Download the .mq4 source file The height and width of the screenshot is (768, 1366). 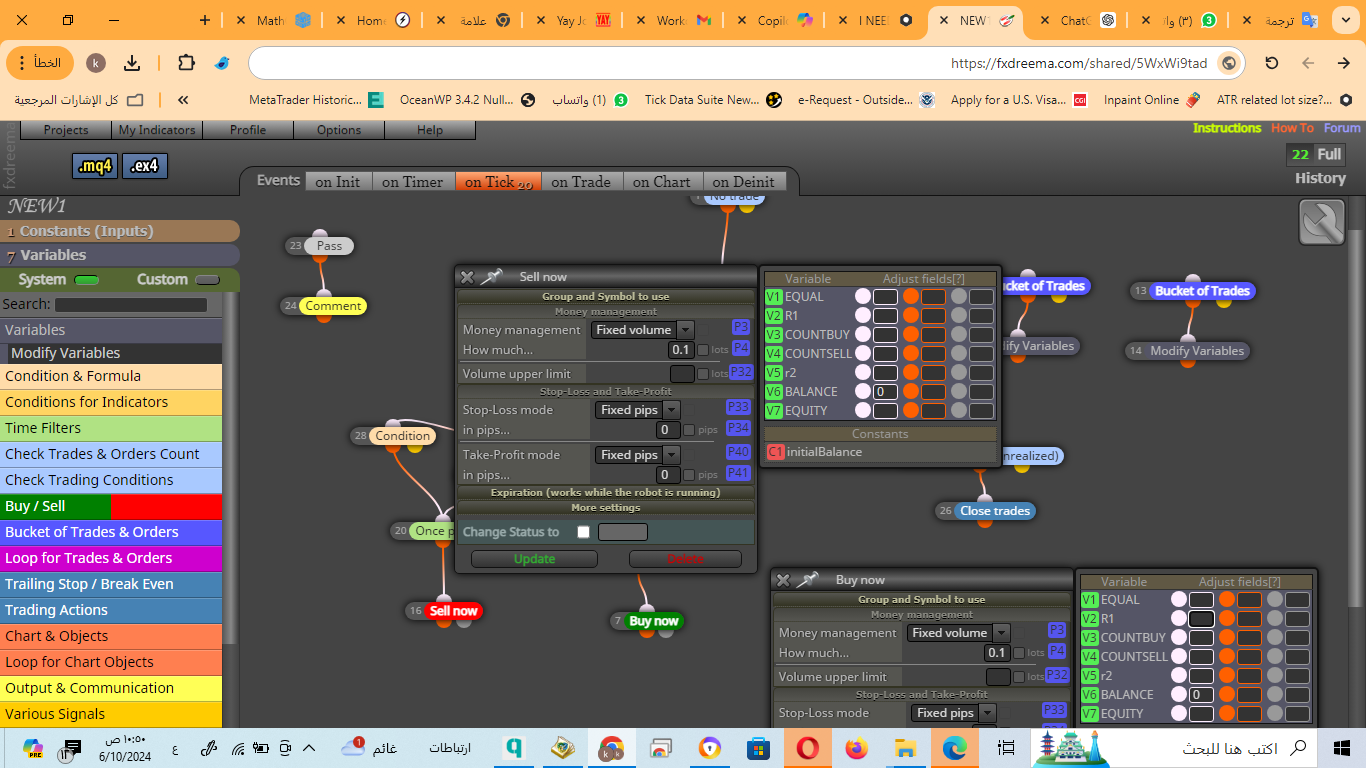(x=95, y=166)
